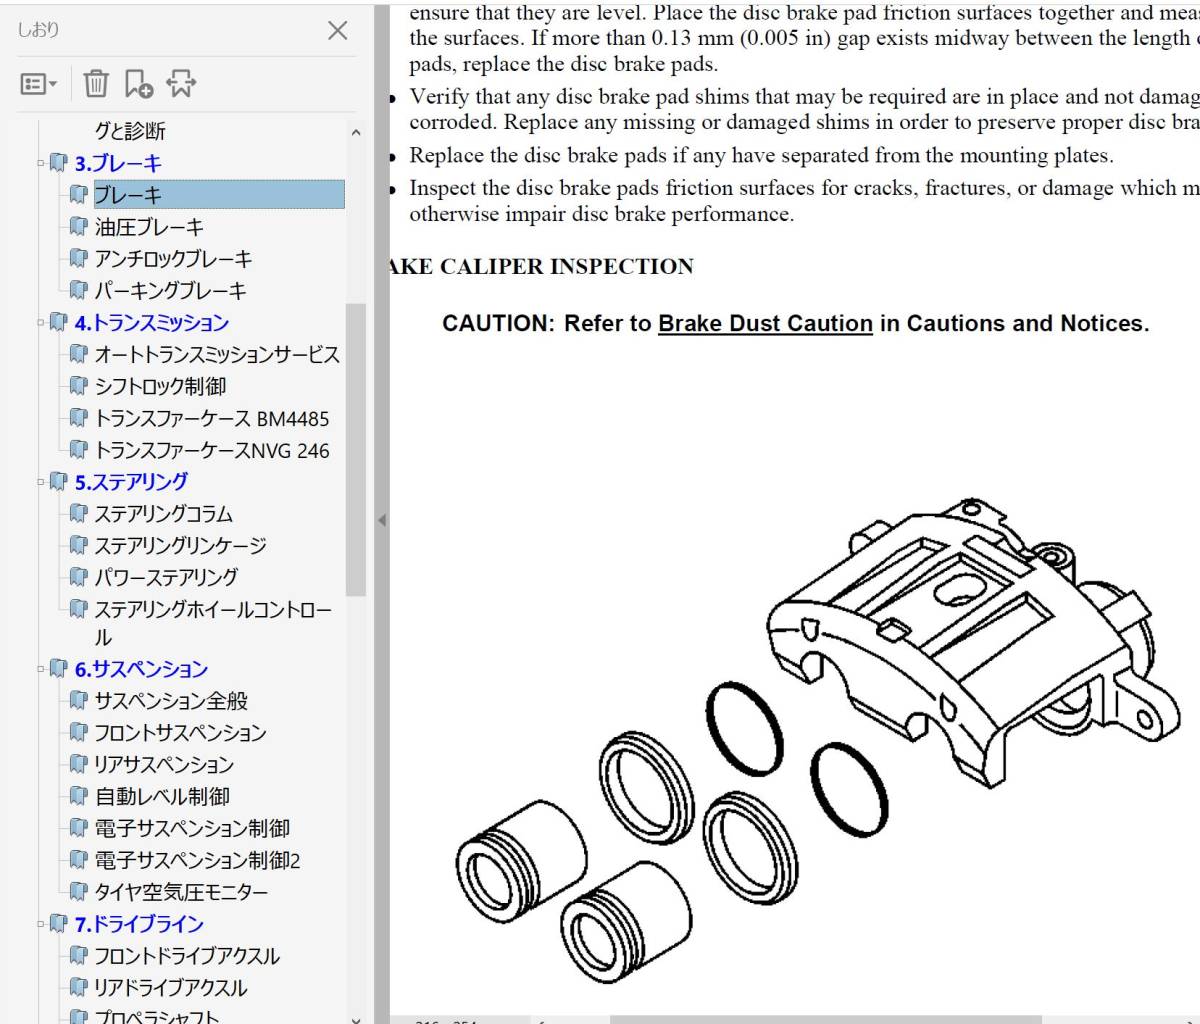The image size is (1200, 1024).
Task: Click the bookmark panel vertical scrollbar thumb
Action: pyautogui.click(x=356, y=449)
